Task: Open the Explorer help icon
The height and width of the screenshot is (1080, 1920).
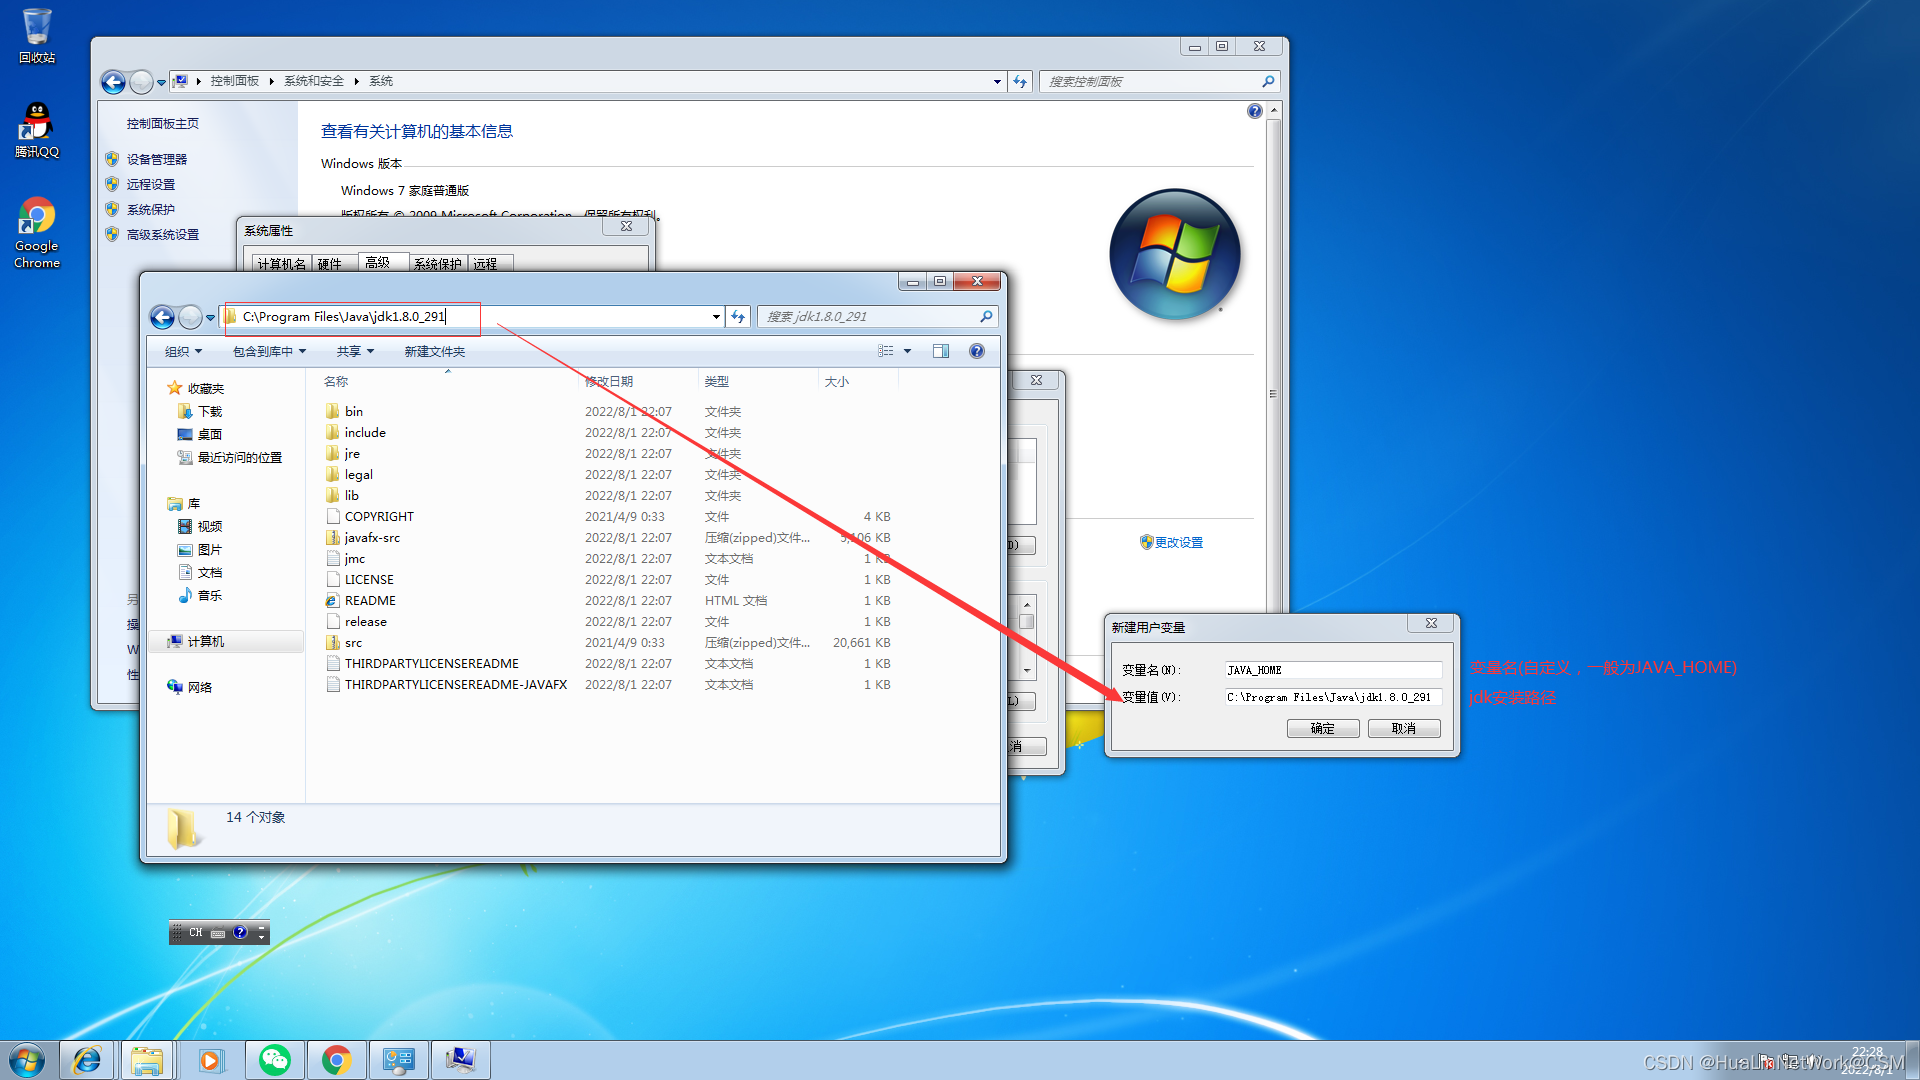Action: click(x=976, y=351)
